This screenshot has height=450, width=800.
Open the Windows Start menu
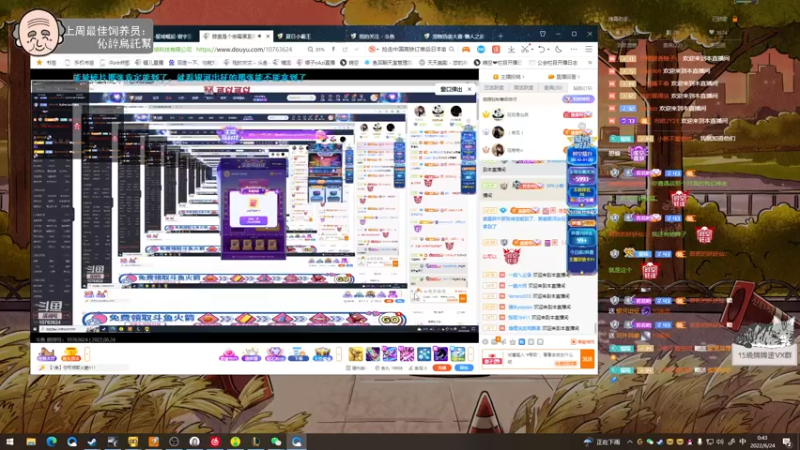10,441
